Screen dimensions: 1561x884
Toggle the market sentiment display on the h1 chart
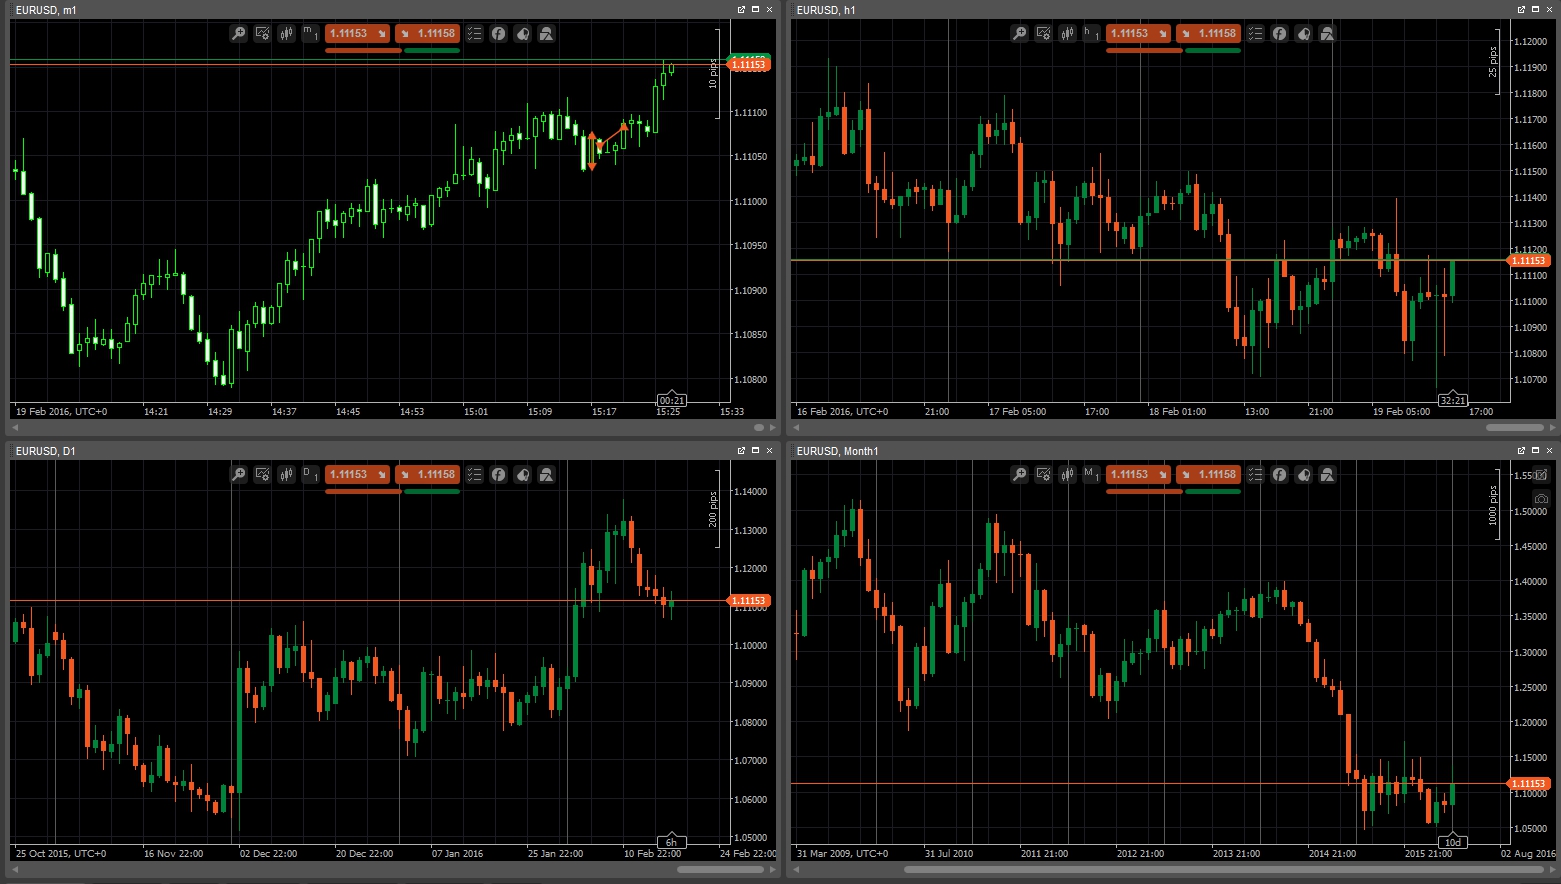1303,33
